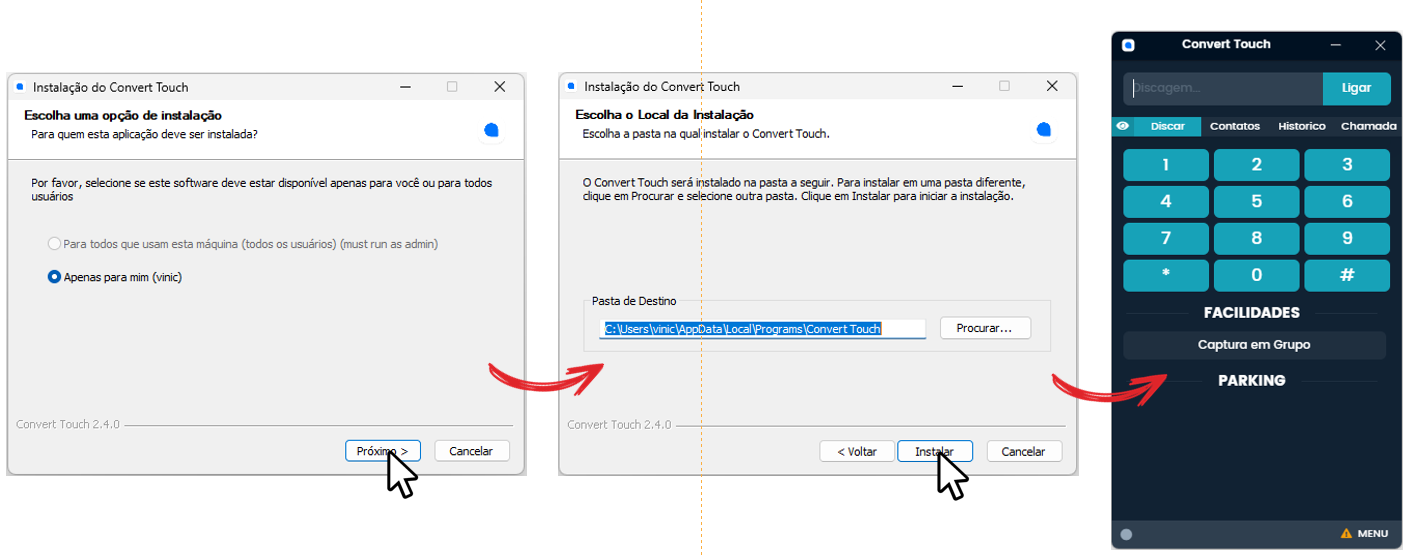Screen dimensions: 1410x557
Task: Dial digit 9 on the keypad
Action: pos(1347,238)
